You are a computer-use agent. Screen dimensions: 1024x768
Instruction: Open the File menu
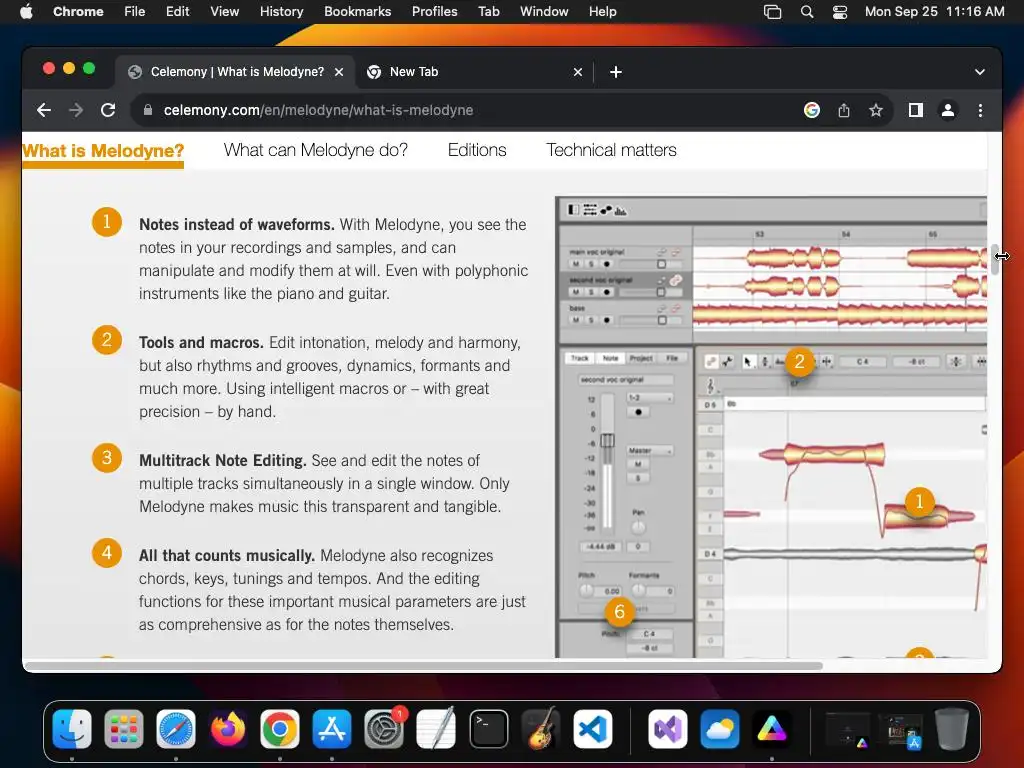(x=135, y=12)
